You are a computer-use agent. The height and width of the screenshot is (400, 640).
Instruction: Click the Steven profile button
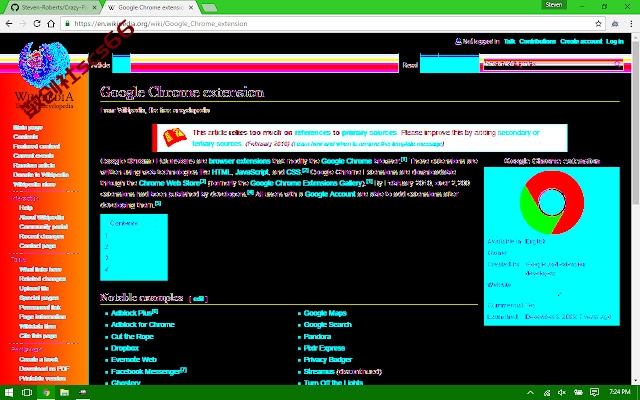point(554,5)
